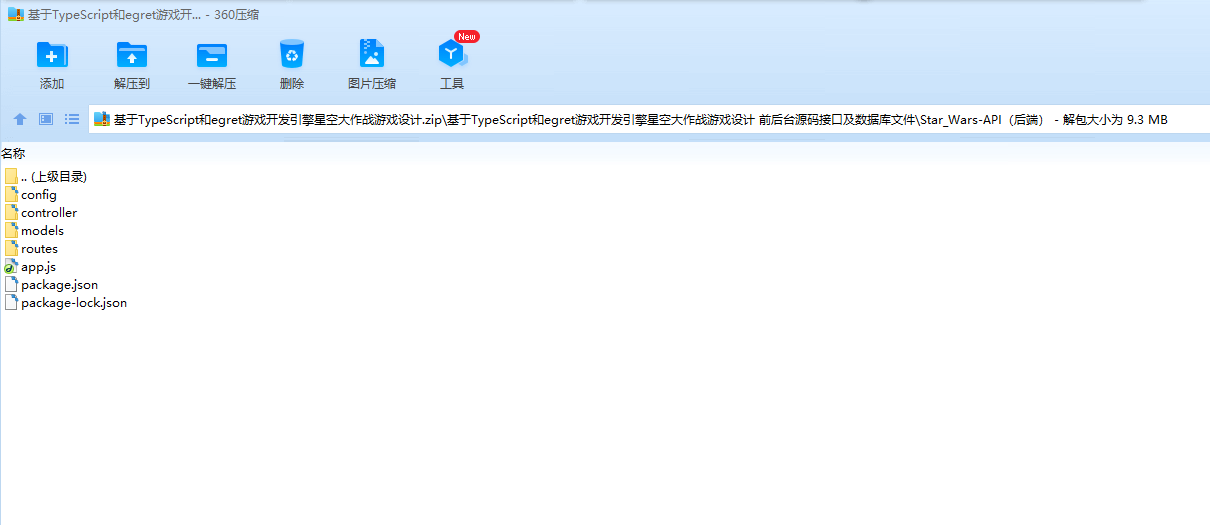This screenshot has width=1210, height=525.
Task: Select the app.js file
Action: (30, 266)
